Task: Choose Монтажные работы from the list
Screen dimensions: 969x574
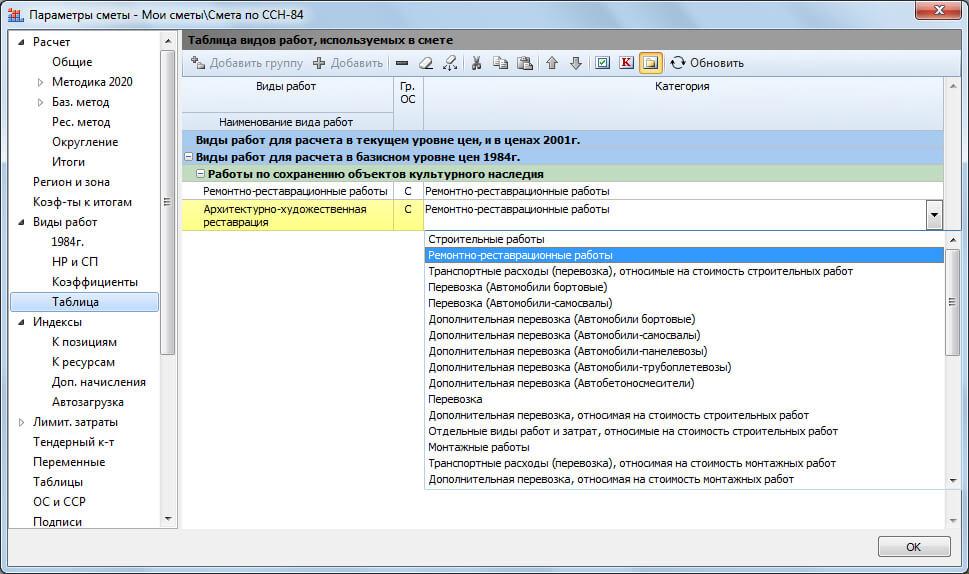Action: (x=685, y=447)
